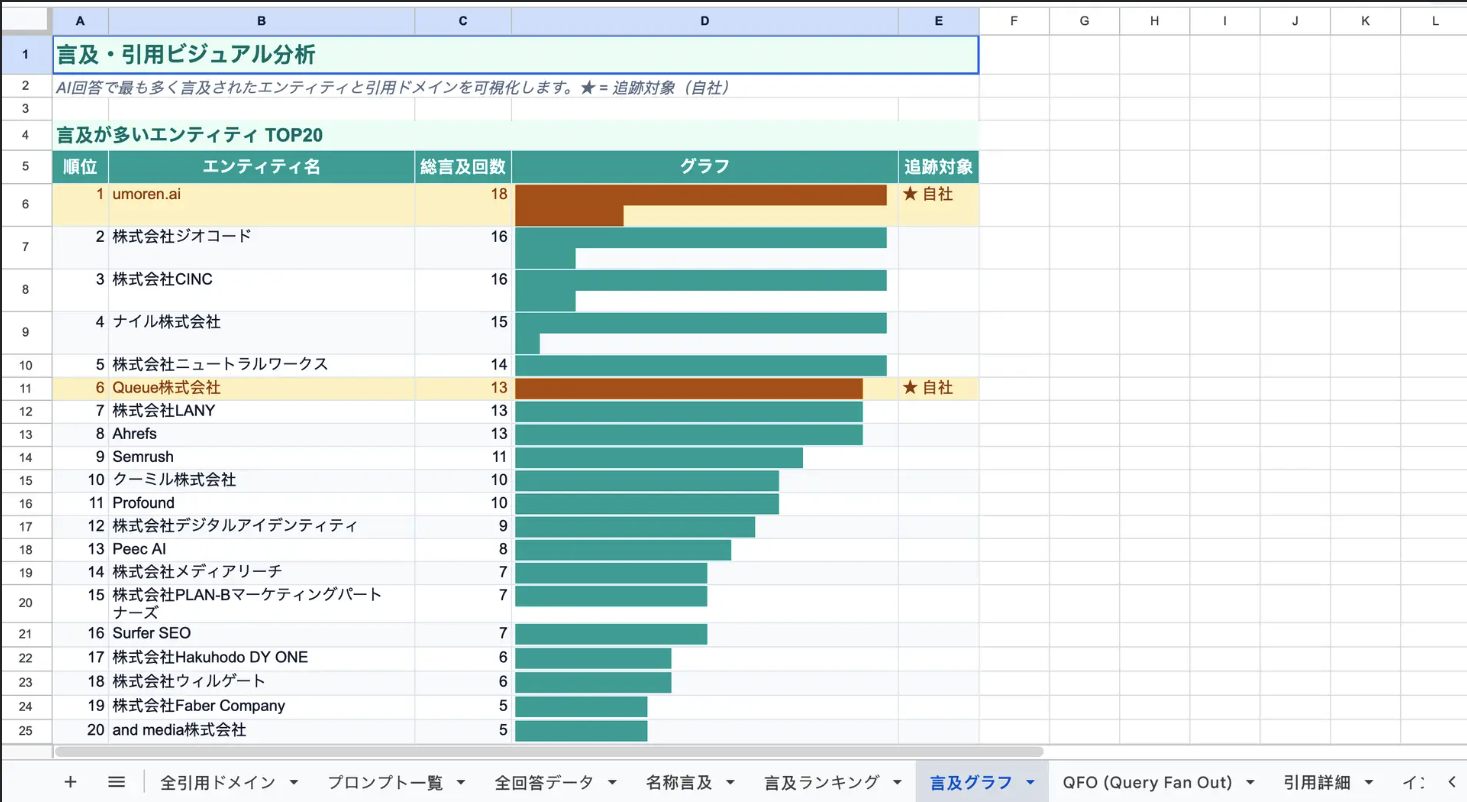Open 名称言及 tab dropdown arrow

point(731,783)
